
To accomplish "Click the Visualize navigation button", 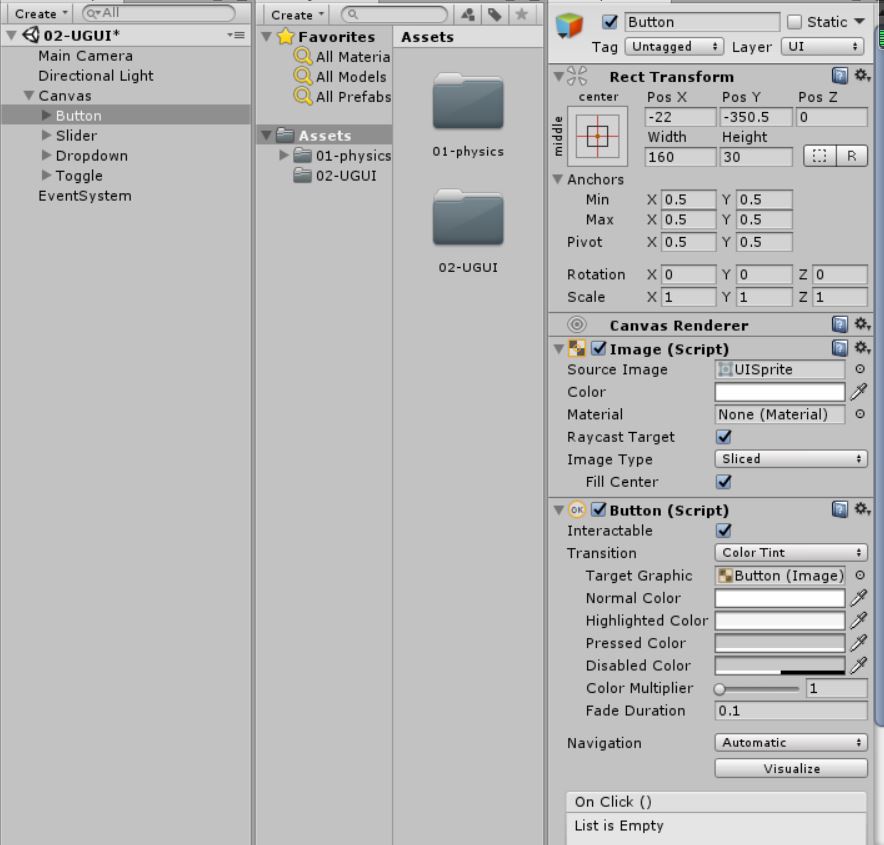I will [791, 768].
